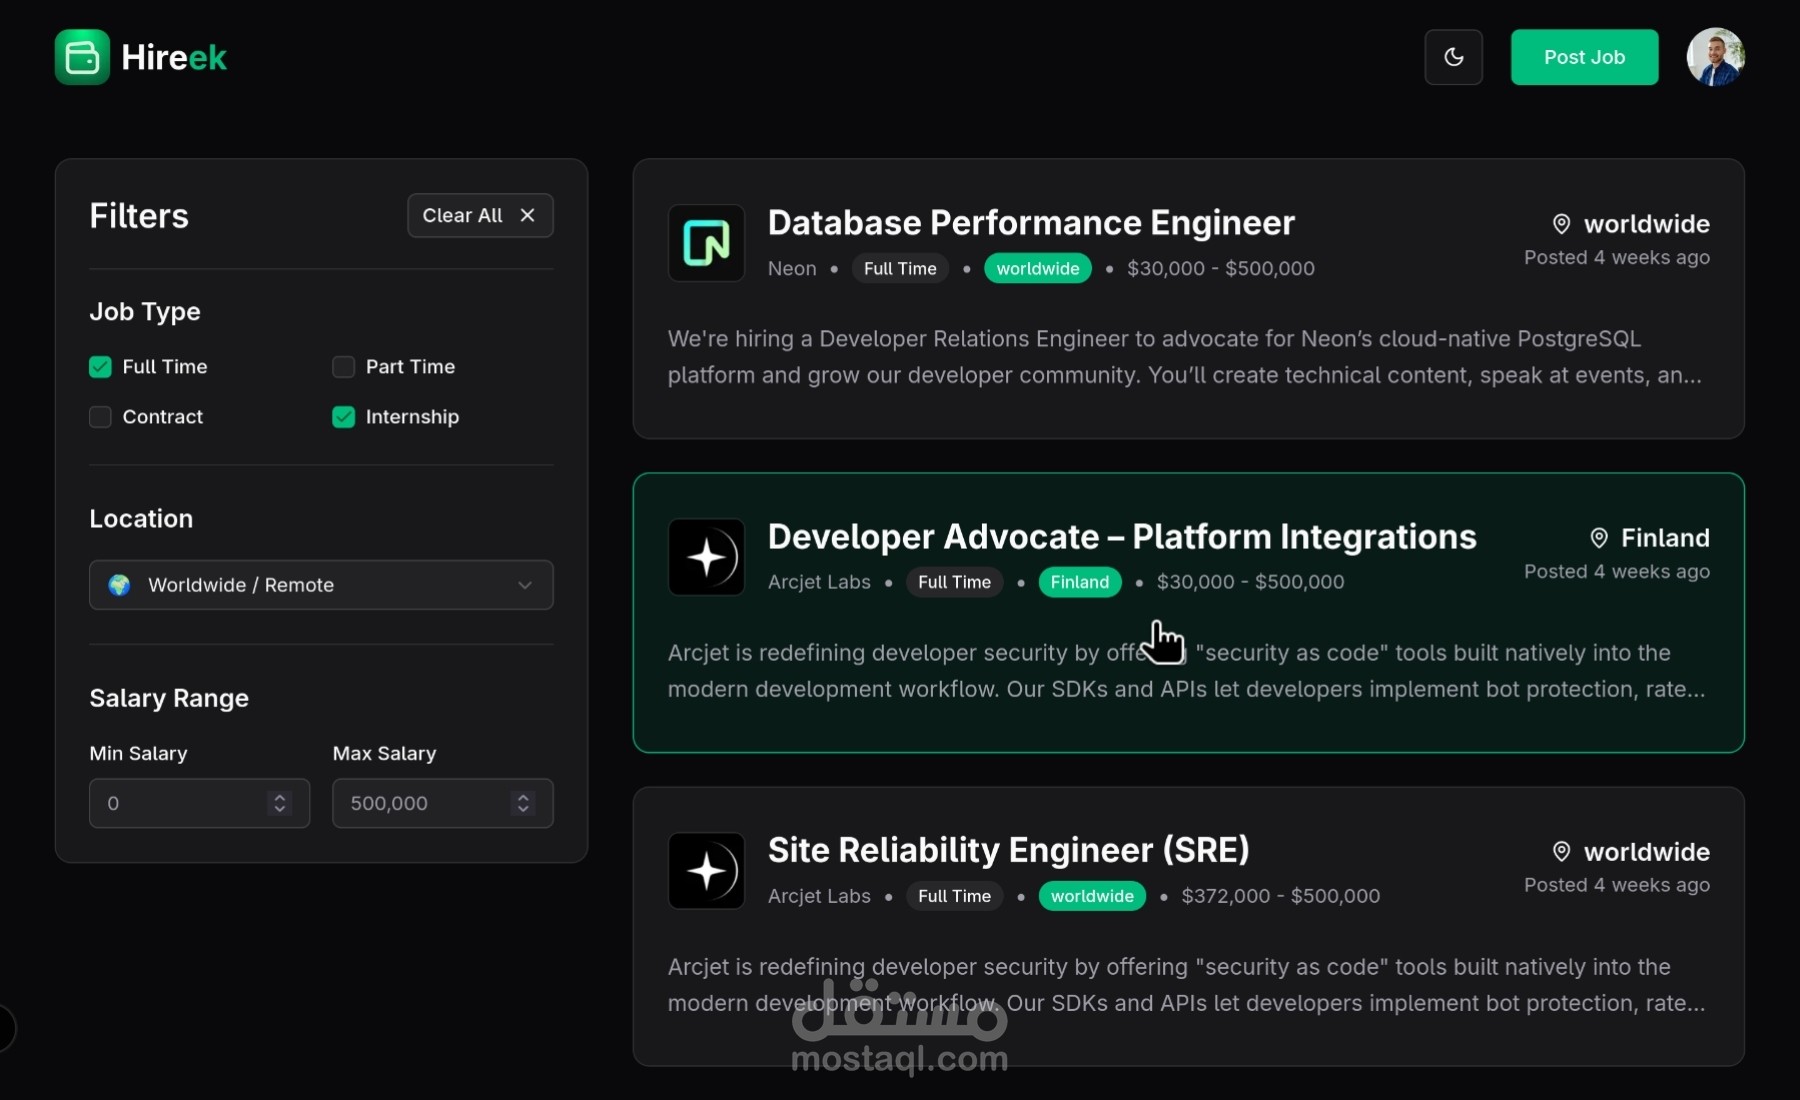Click the globe icon in Location field

[119, 585]
